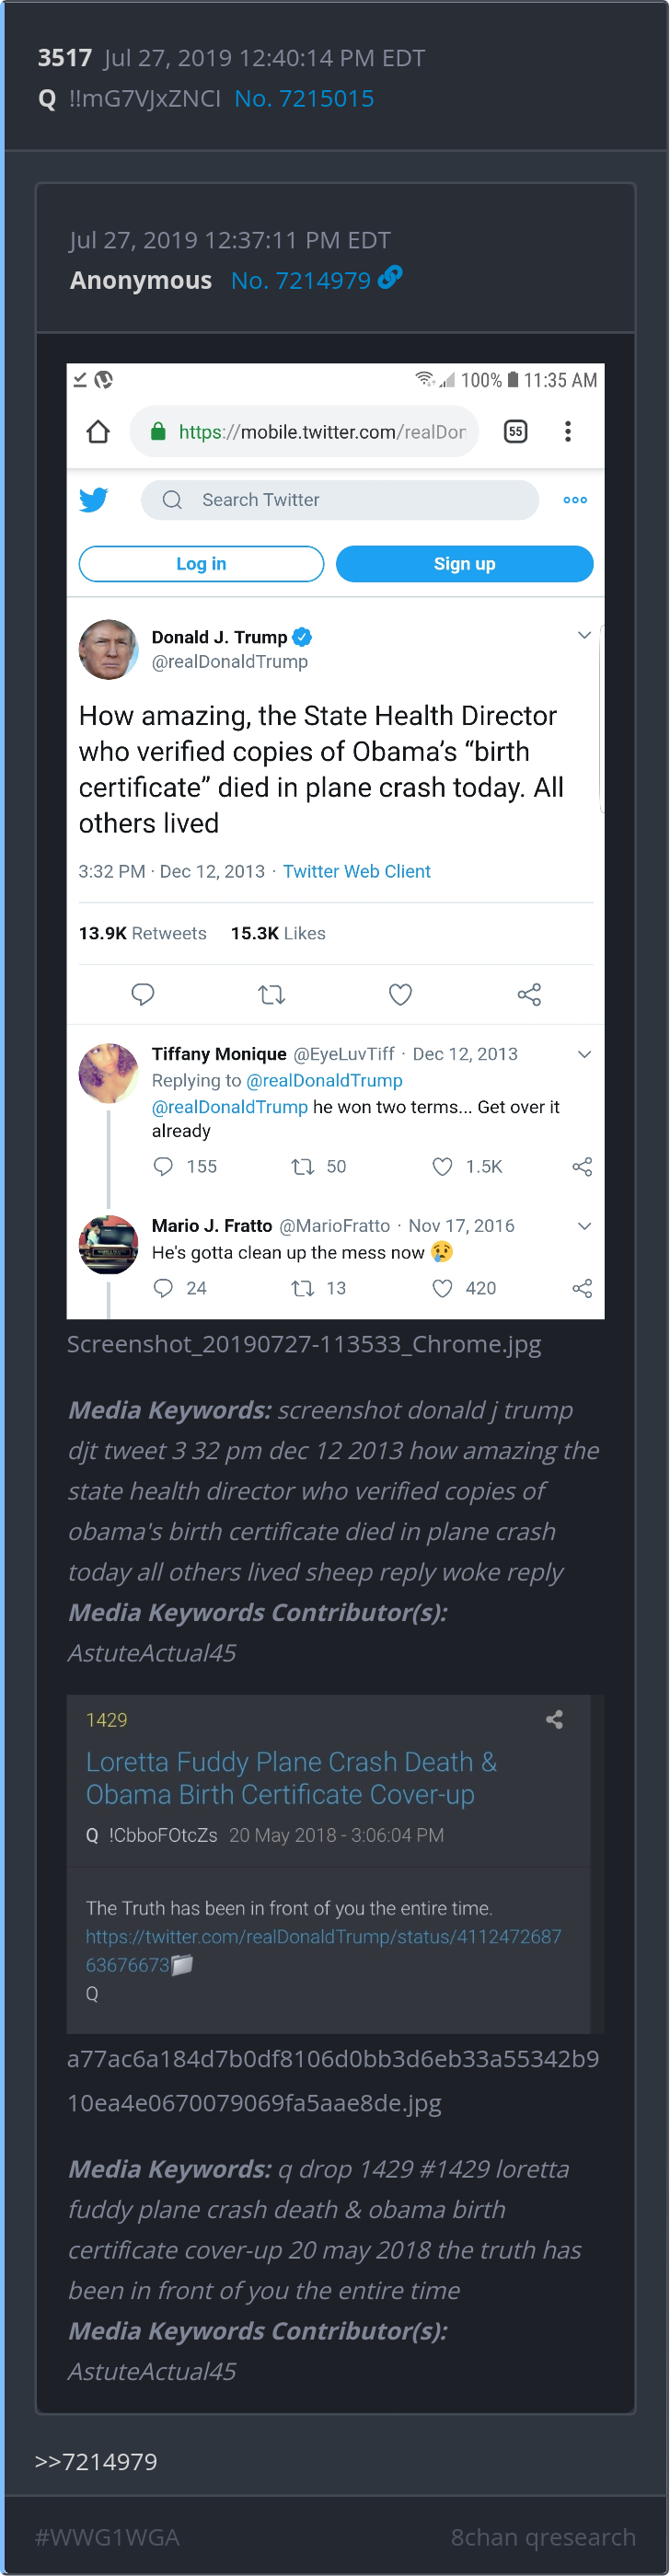Retweet Tiffany Monique's reply
Image resolution: width=670 pixels, height=2576 pixels.
(x=302, y=1166)
